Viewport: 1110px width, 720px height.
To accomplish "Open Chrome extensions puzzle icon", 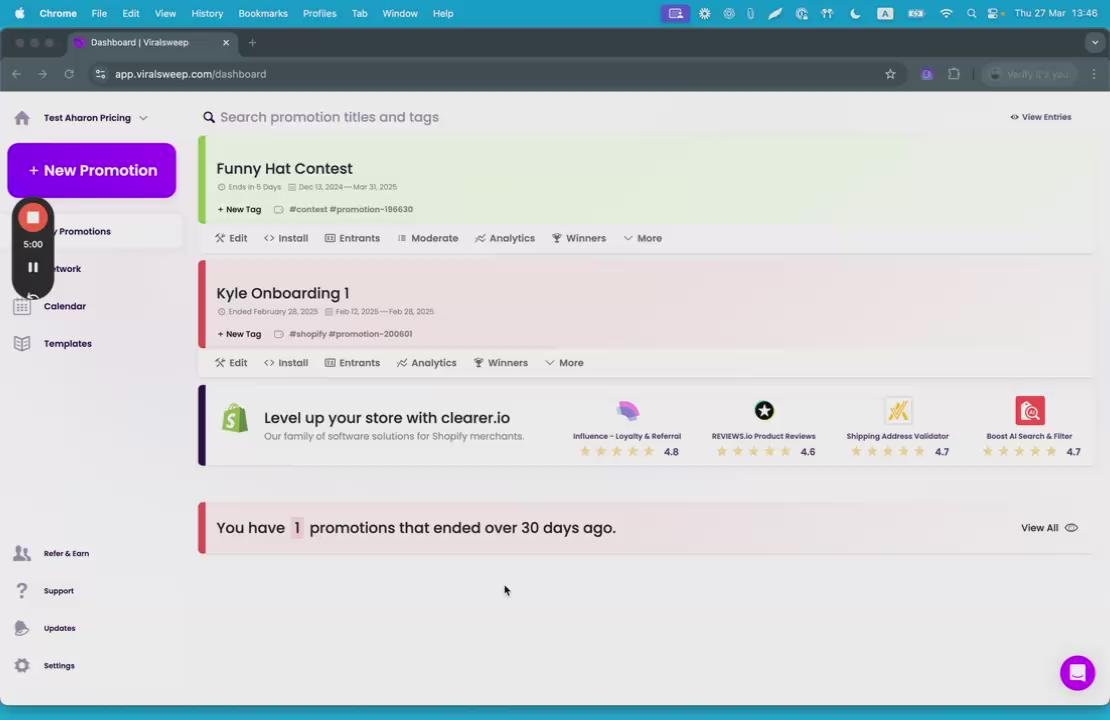I will tap(954, 74).
